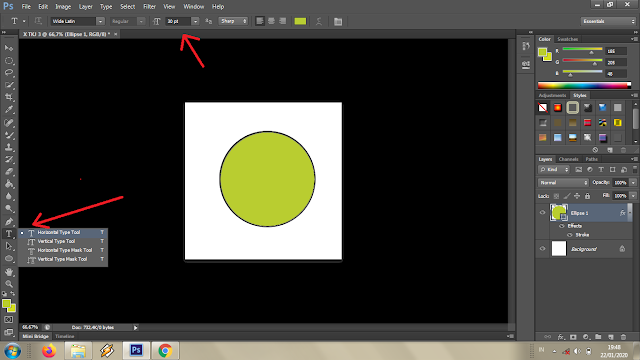The height and width of the screenshot is (360, 640).
Task: Hide the Ellipse 1 layer
Action: pyautogui.click(x=542, y=212)
